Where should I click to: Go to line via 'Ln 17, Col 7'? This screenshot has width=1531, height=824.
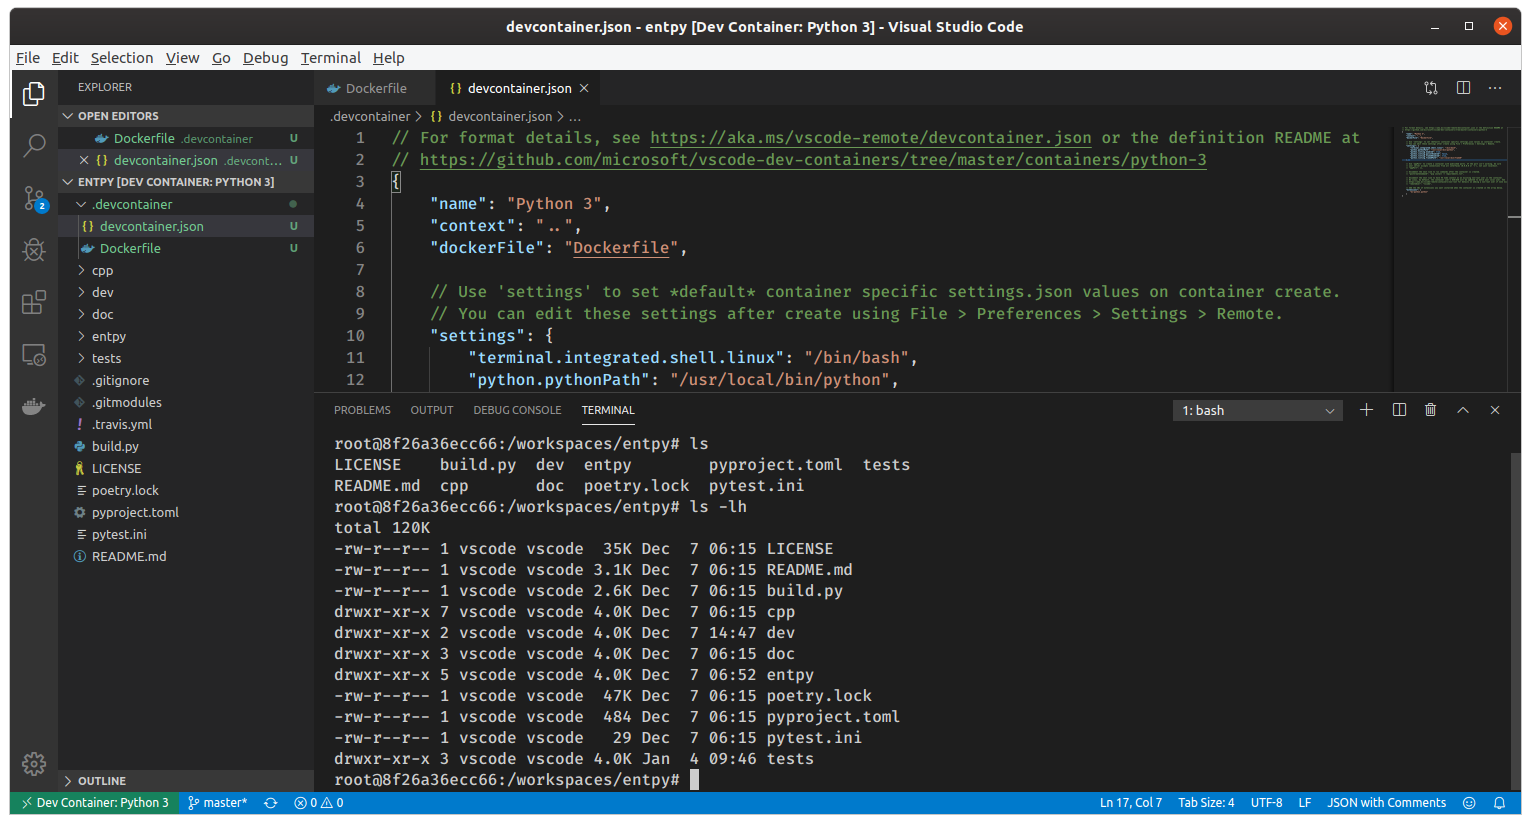[1131, 803]
